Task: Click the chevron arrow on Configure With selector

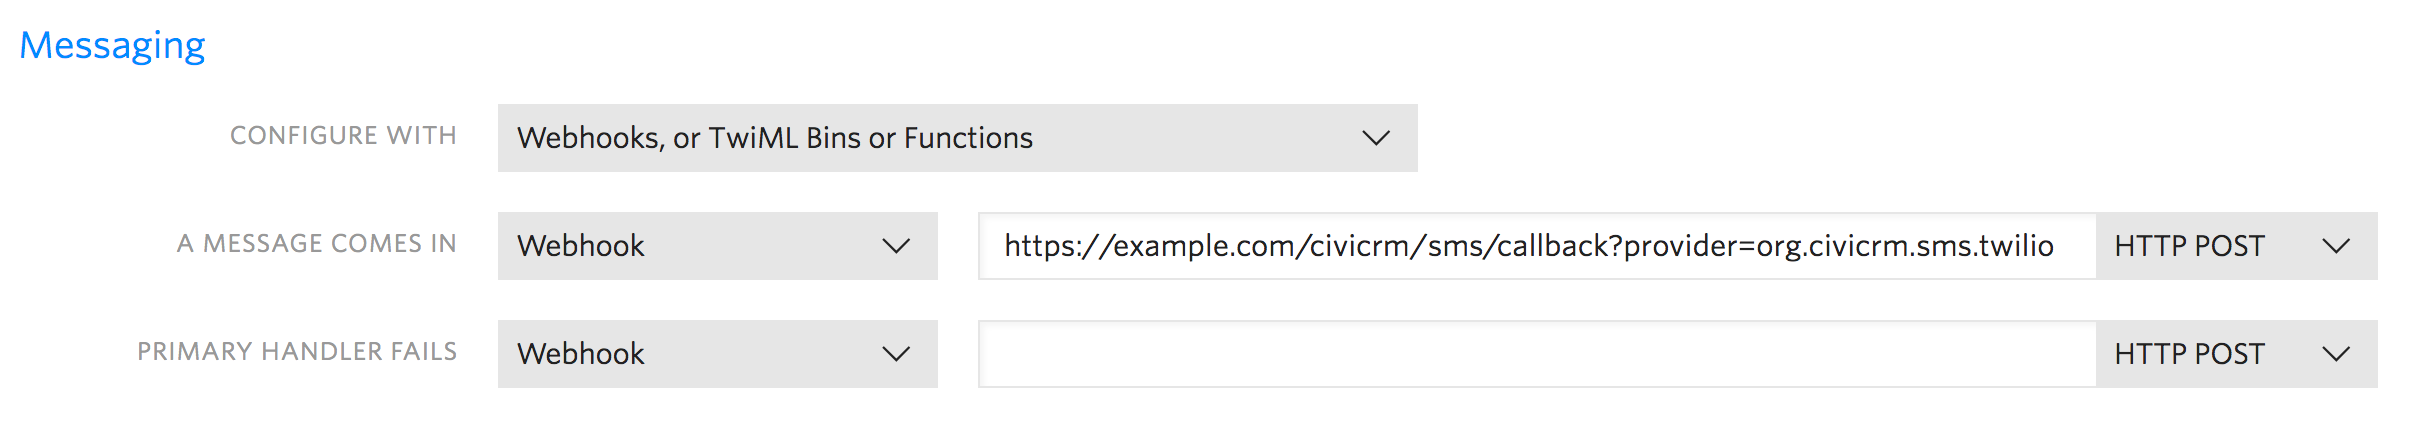Action: pos(1376,138)
